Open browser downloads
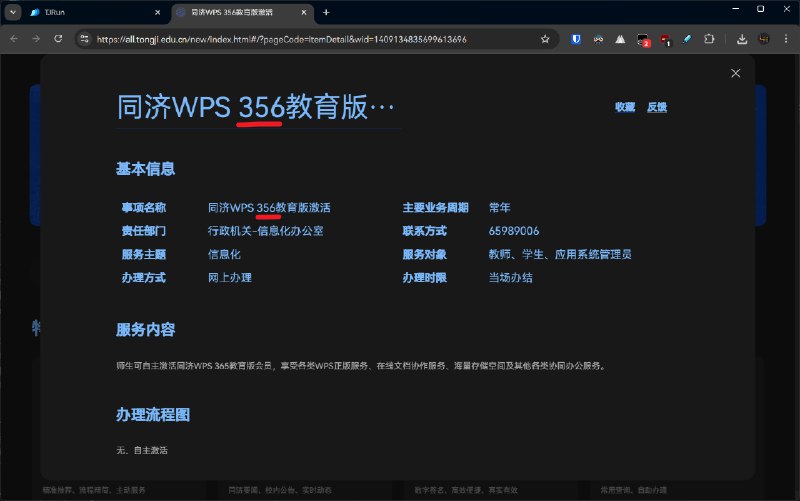This screenshot has width=800, height=501. pos(742,39)
